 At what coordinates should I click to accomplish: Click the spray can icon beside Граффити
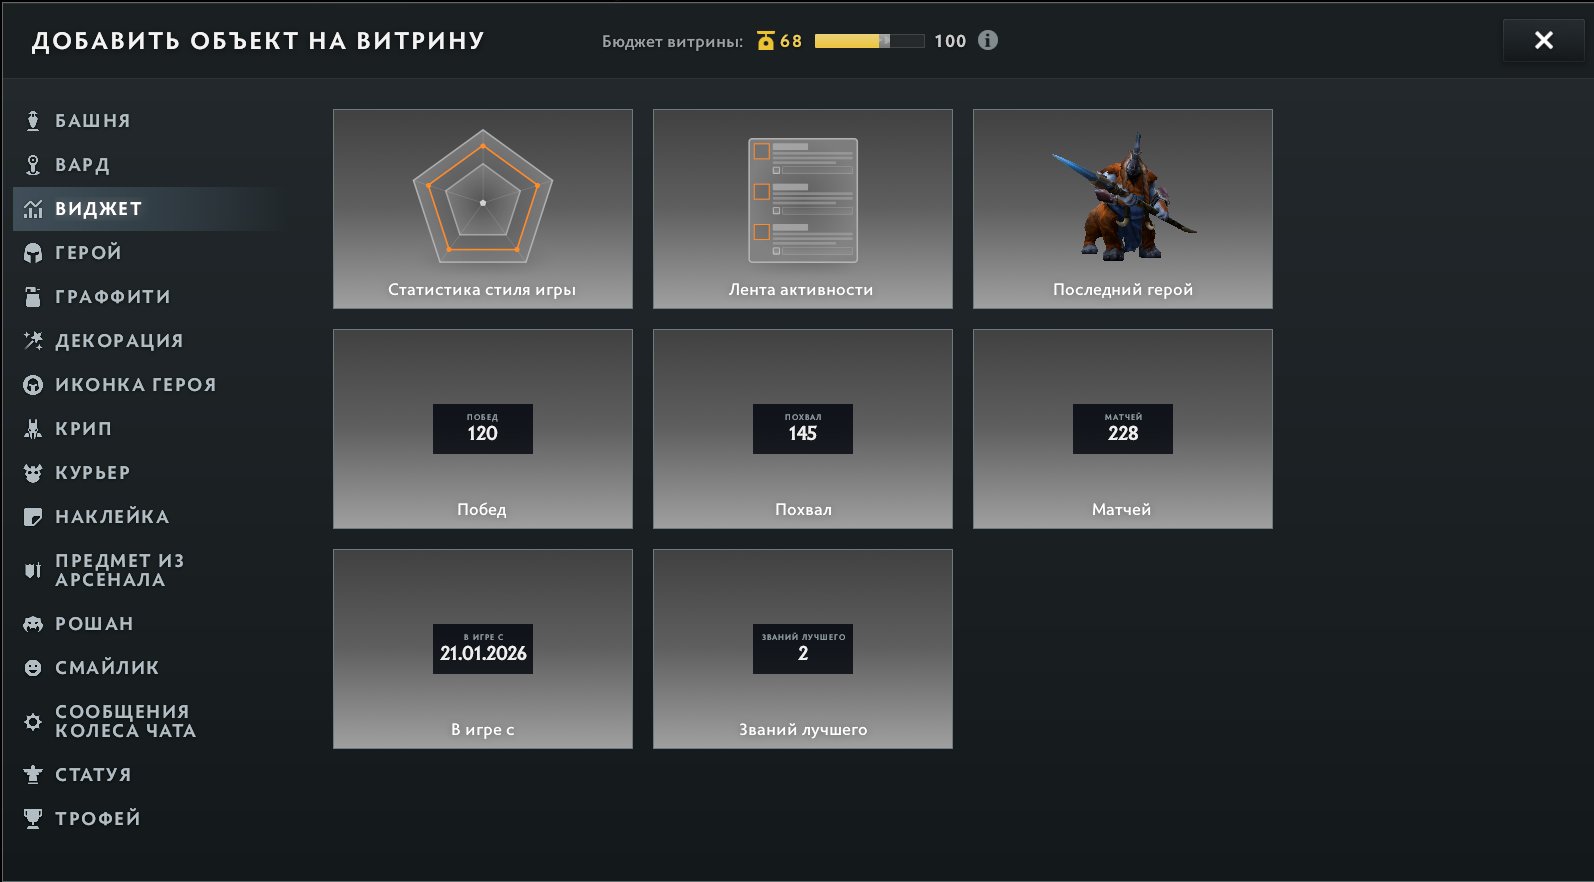tap(33, 297)
